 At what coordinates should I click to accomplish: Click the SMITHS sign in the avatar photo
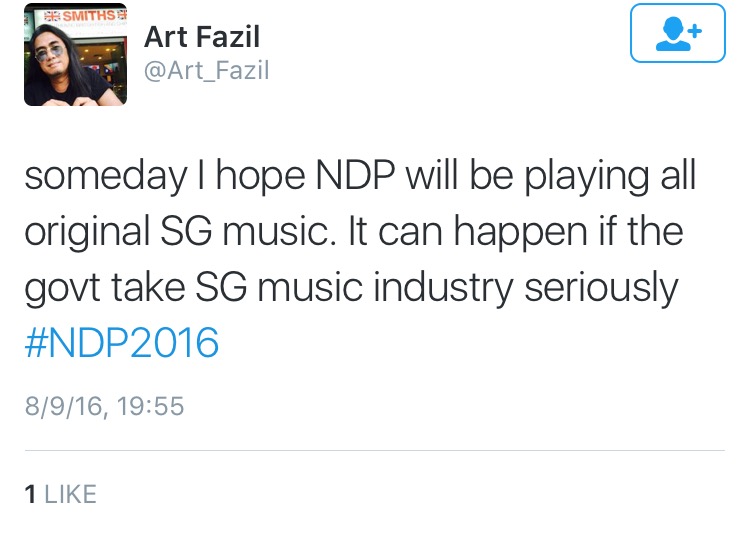(x=76, y=15)
